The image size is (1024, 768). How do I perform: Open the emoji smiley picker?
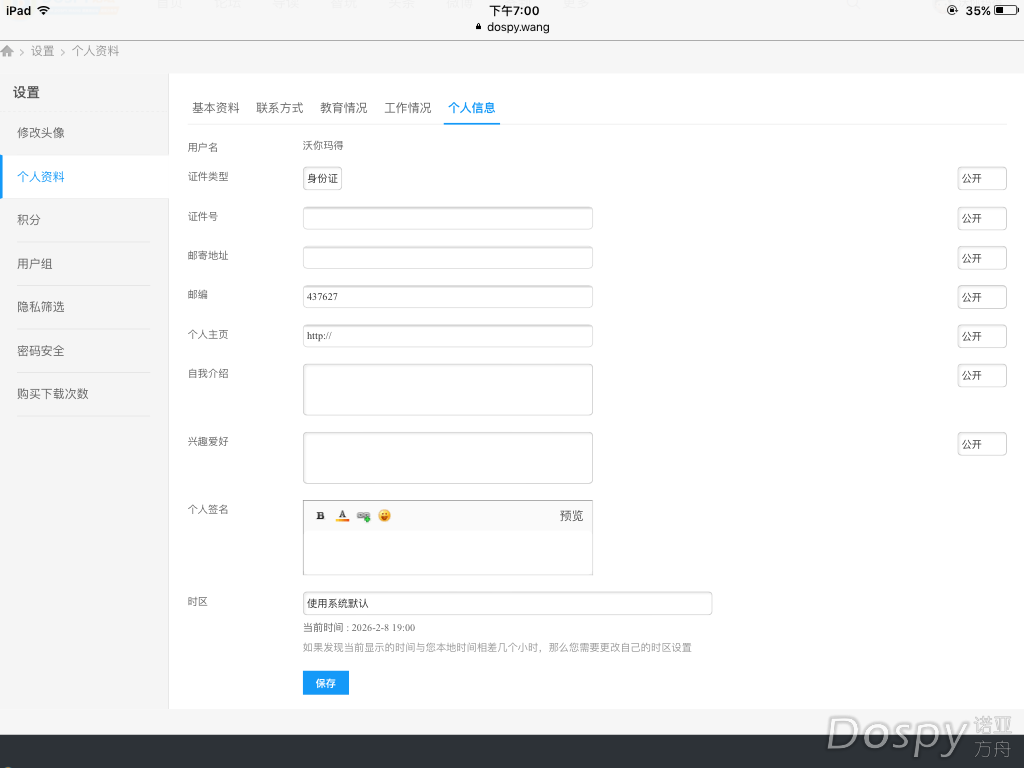(x=384, y=516)
